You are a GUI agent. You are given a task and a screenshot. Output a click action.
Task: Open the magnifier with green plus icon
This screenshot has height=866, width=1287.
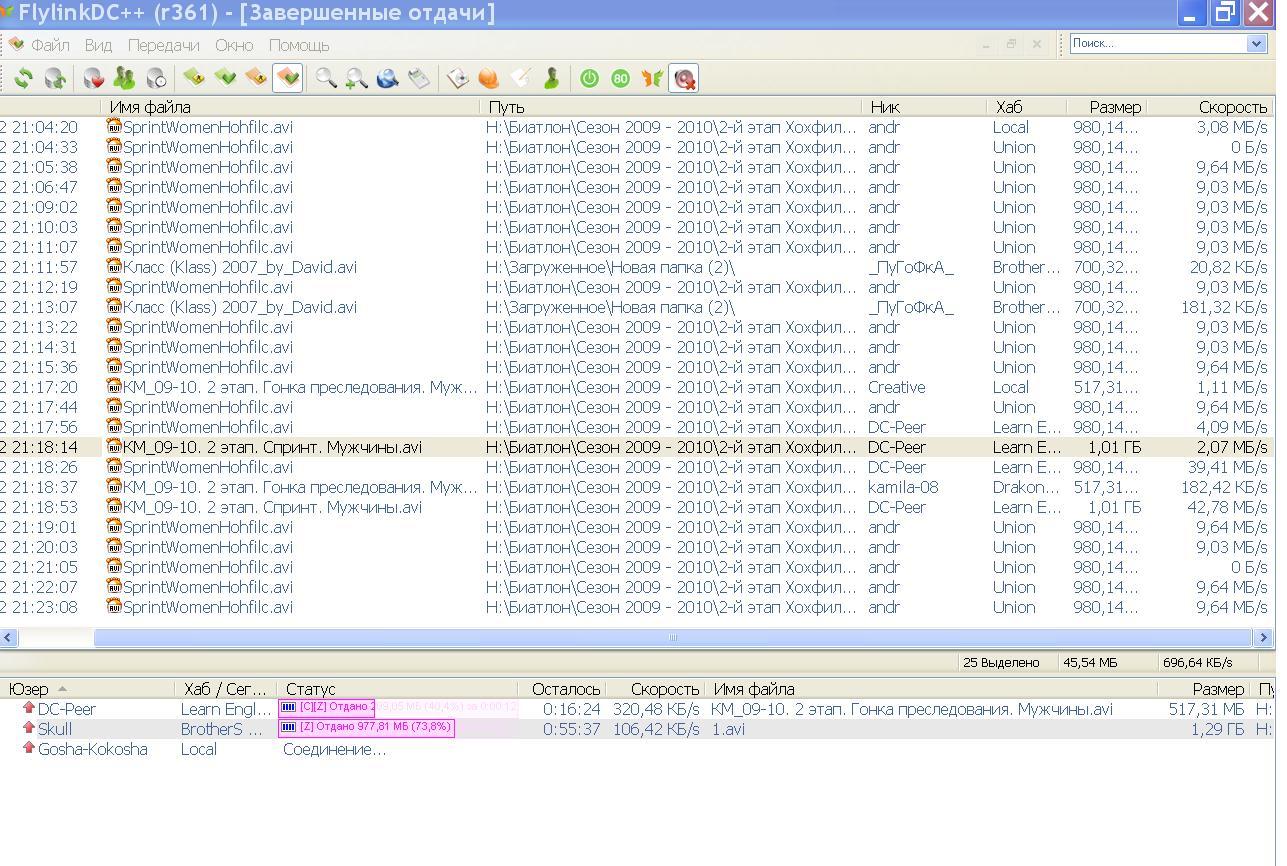[x=356, y=78]
